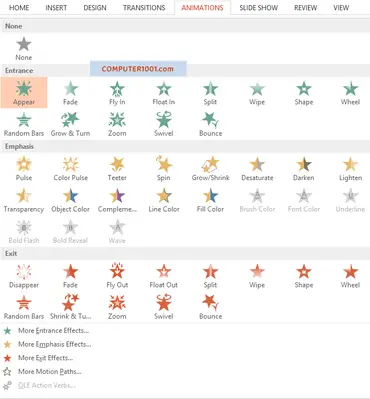Select the Float In entrance effect

(164, 93)
